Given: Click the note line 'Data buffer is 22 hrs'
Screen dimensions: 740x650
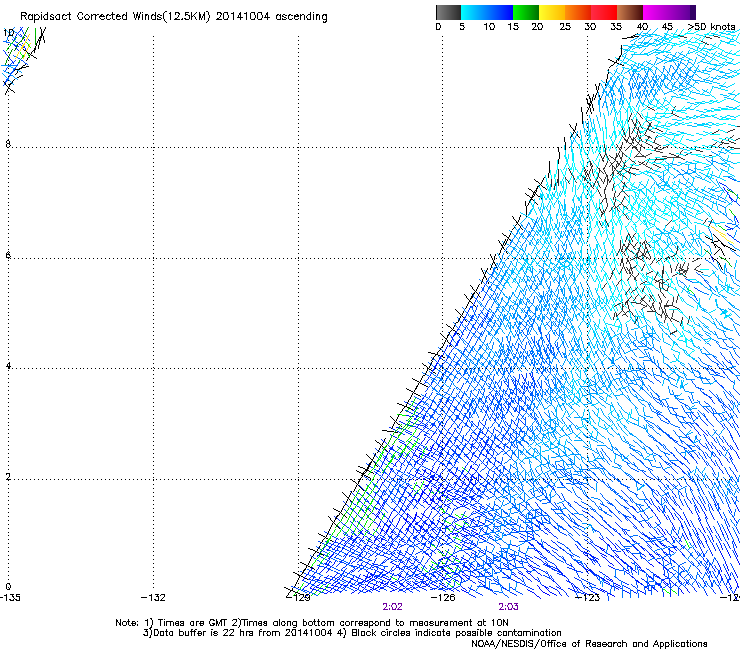Looking at the screenshot, I should 205,633.
